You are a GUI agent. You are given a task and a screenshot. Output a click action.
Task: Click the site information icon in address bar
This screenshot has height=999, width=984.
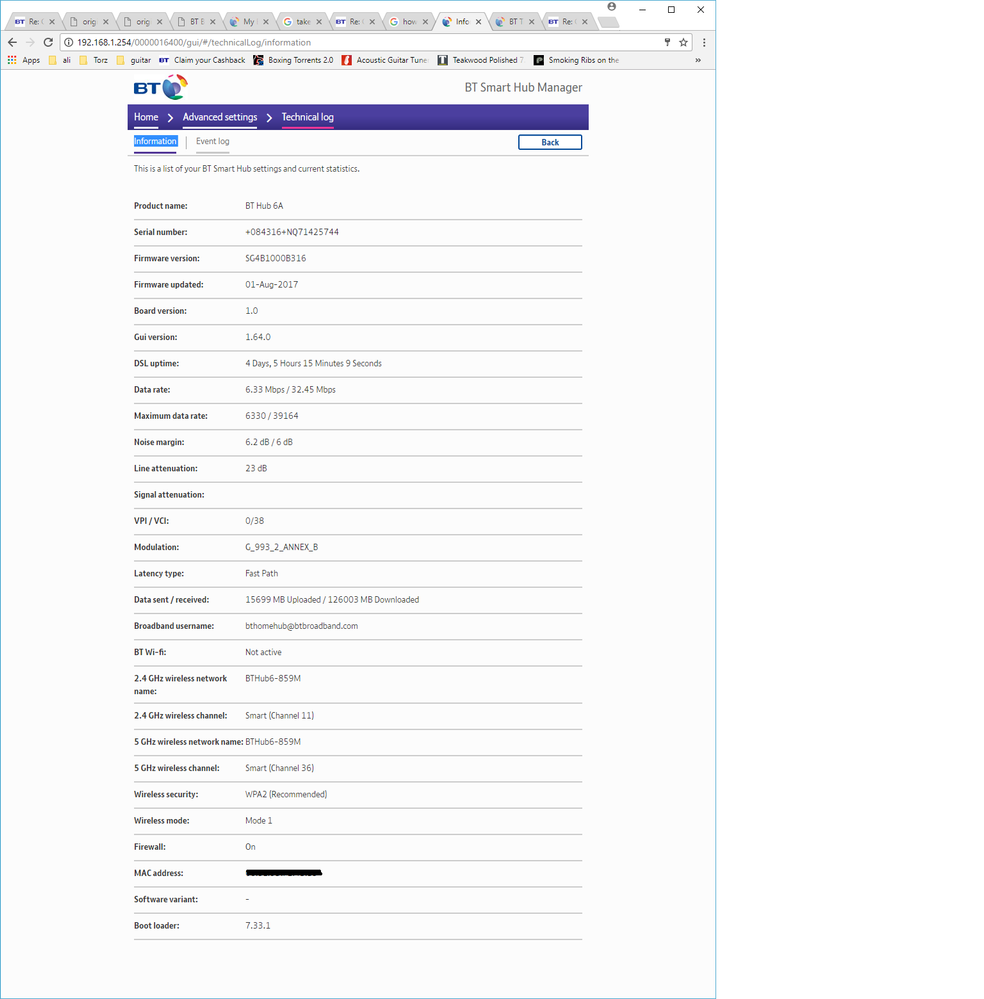tap(69, 43)
